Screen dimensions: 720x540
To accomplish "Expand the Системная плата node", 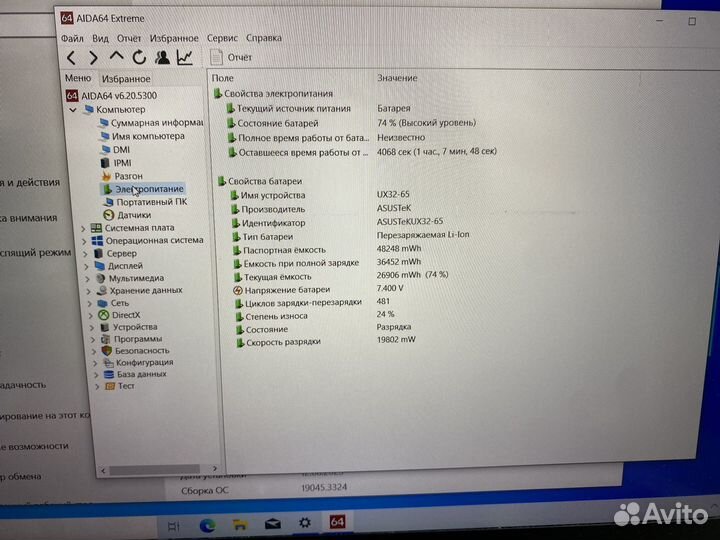I will tap(83, 228).
